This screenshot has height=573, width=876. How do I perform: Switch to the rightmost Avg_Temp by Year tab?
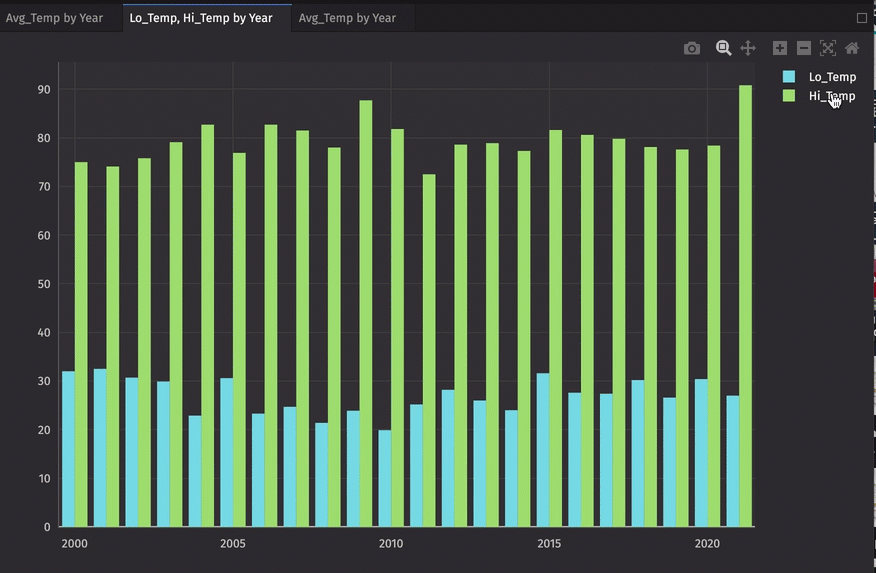(x=347, y=18)
